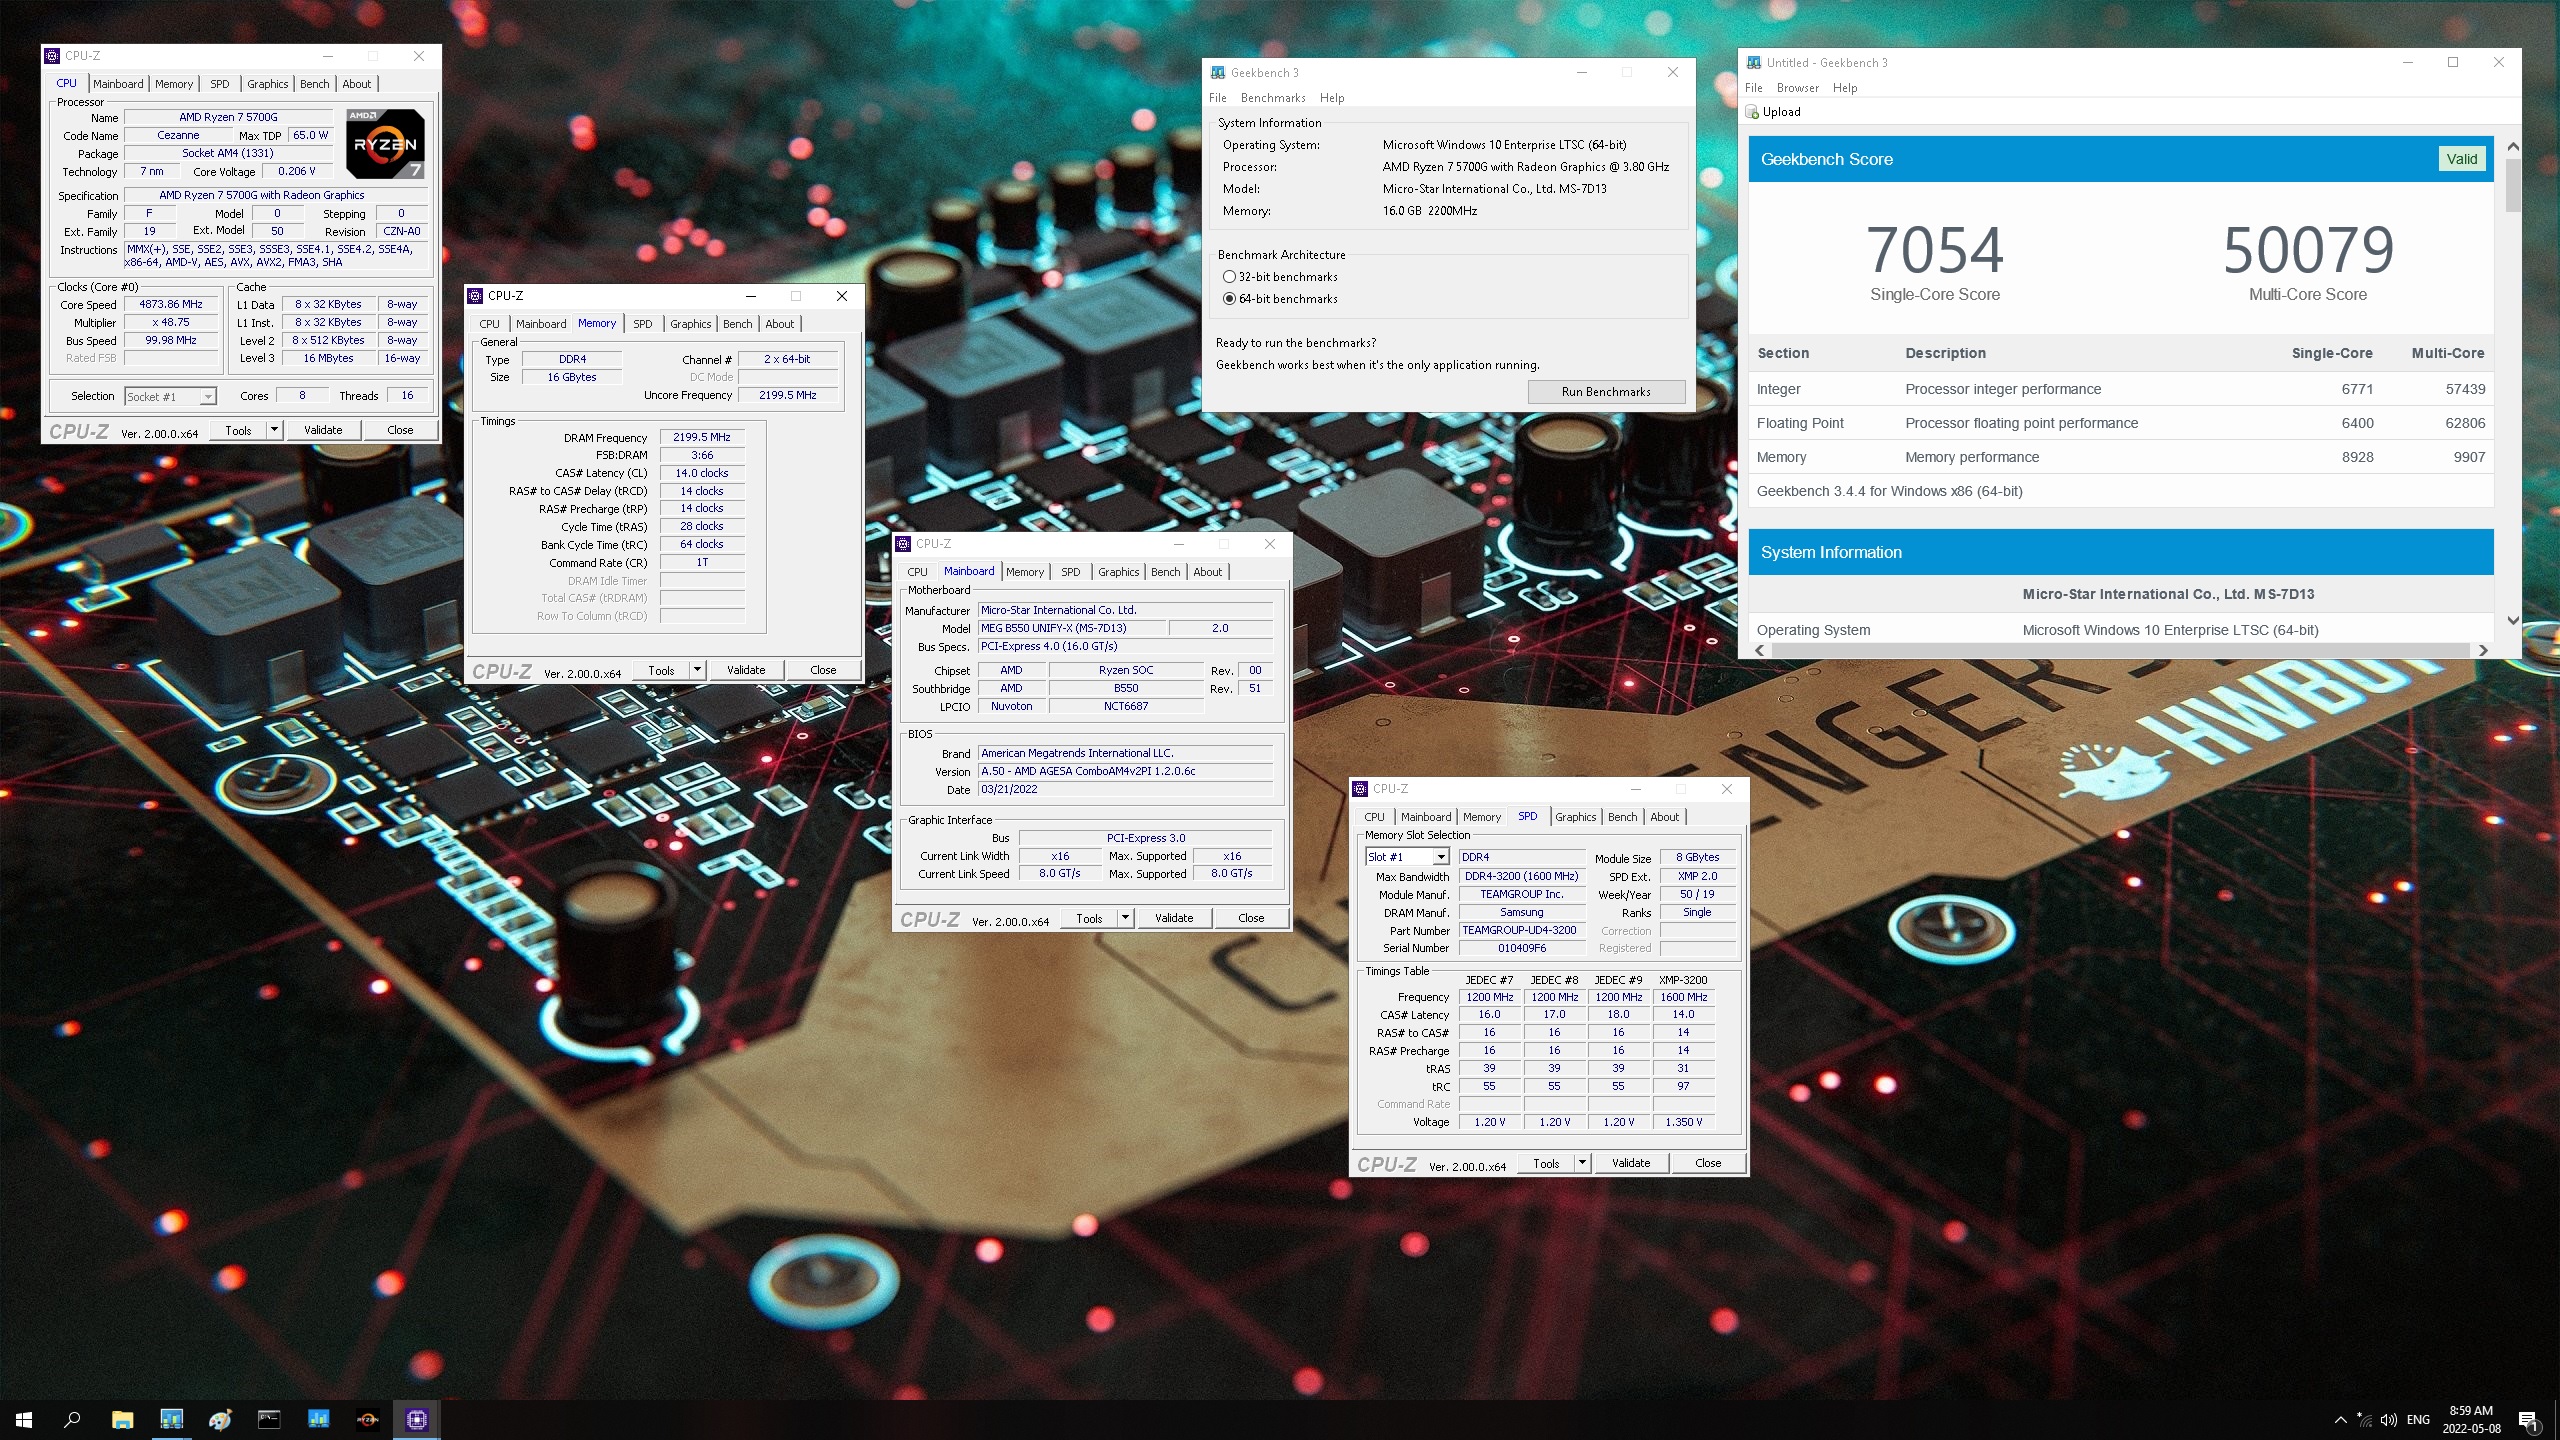Select the 32-bit benchmarks option
Viewport: 2560px width, 1440px height.
[x=1229, y=277]
